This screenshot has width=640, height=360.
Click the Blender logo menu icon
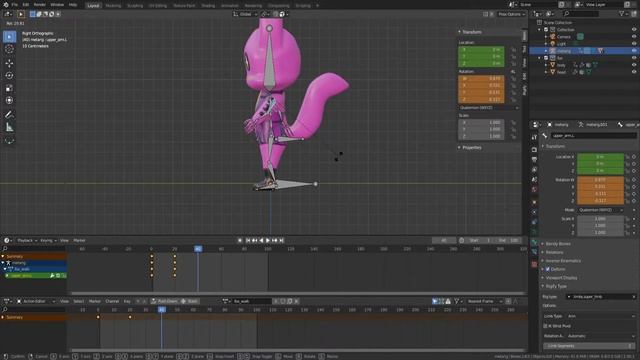(5, 5)
